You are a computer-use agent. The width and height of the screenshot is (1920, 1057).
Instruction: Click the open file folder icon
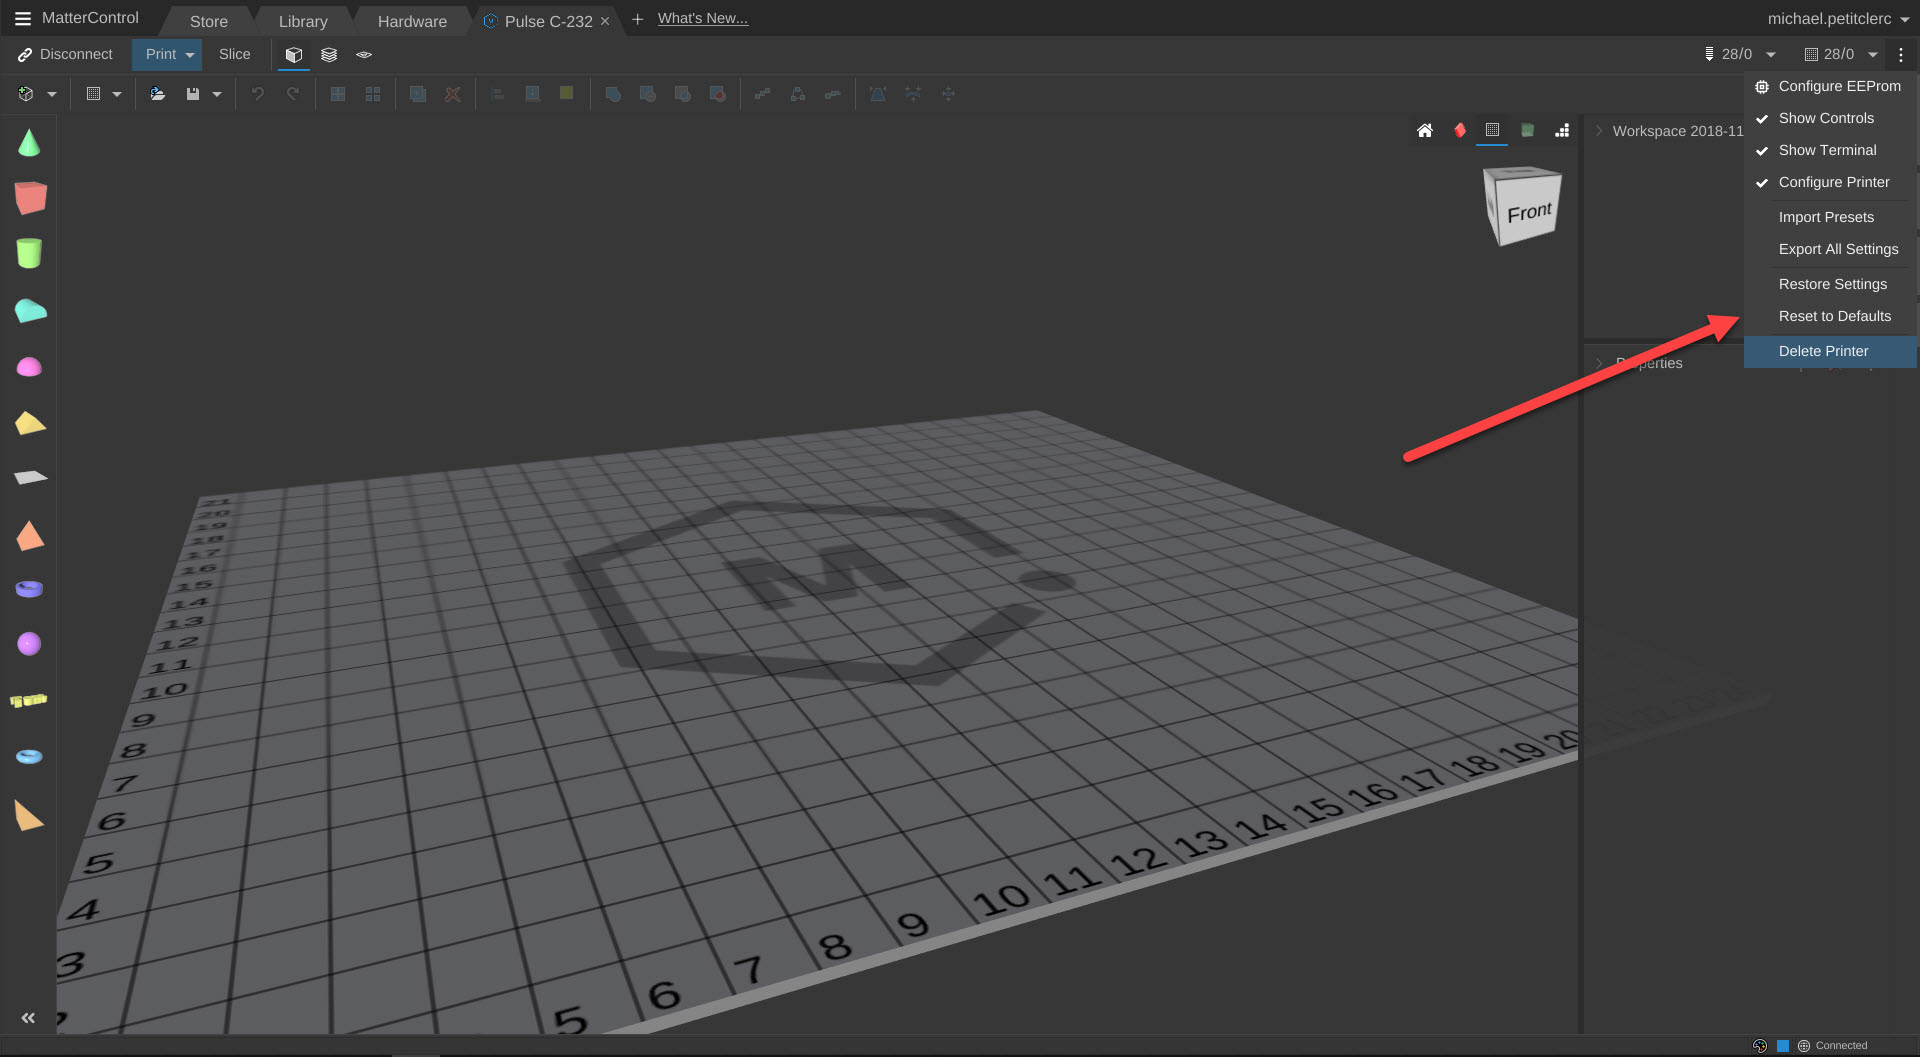(x=157, y=94)
